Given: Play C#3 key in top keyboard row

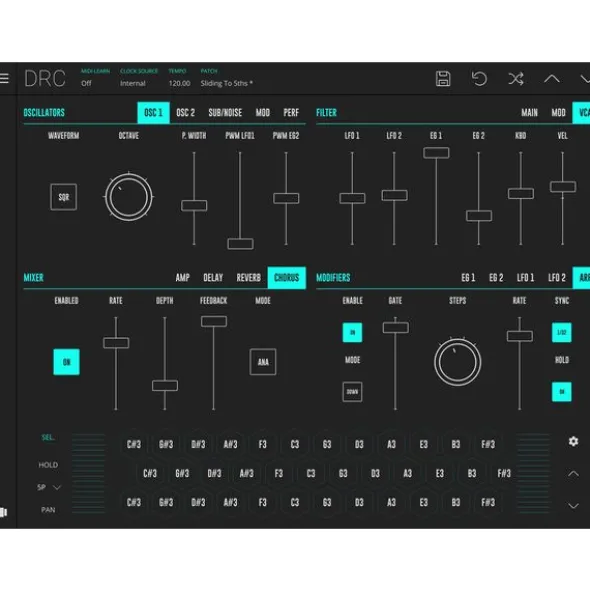Looking at the screenshot, I should (x=134, y=444).
